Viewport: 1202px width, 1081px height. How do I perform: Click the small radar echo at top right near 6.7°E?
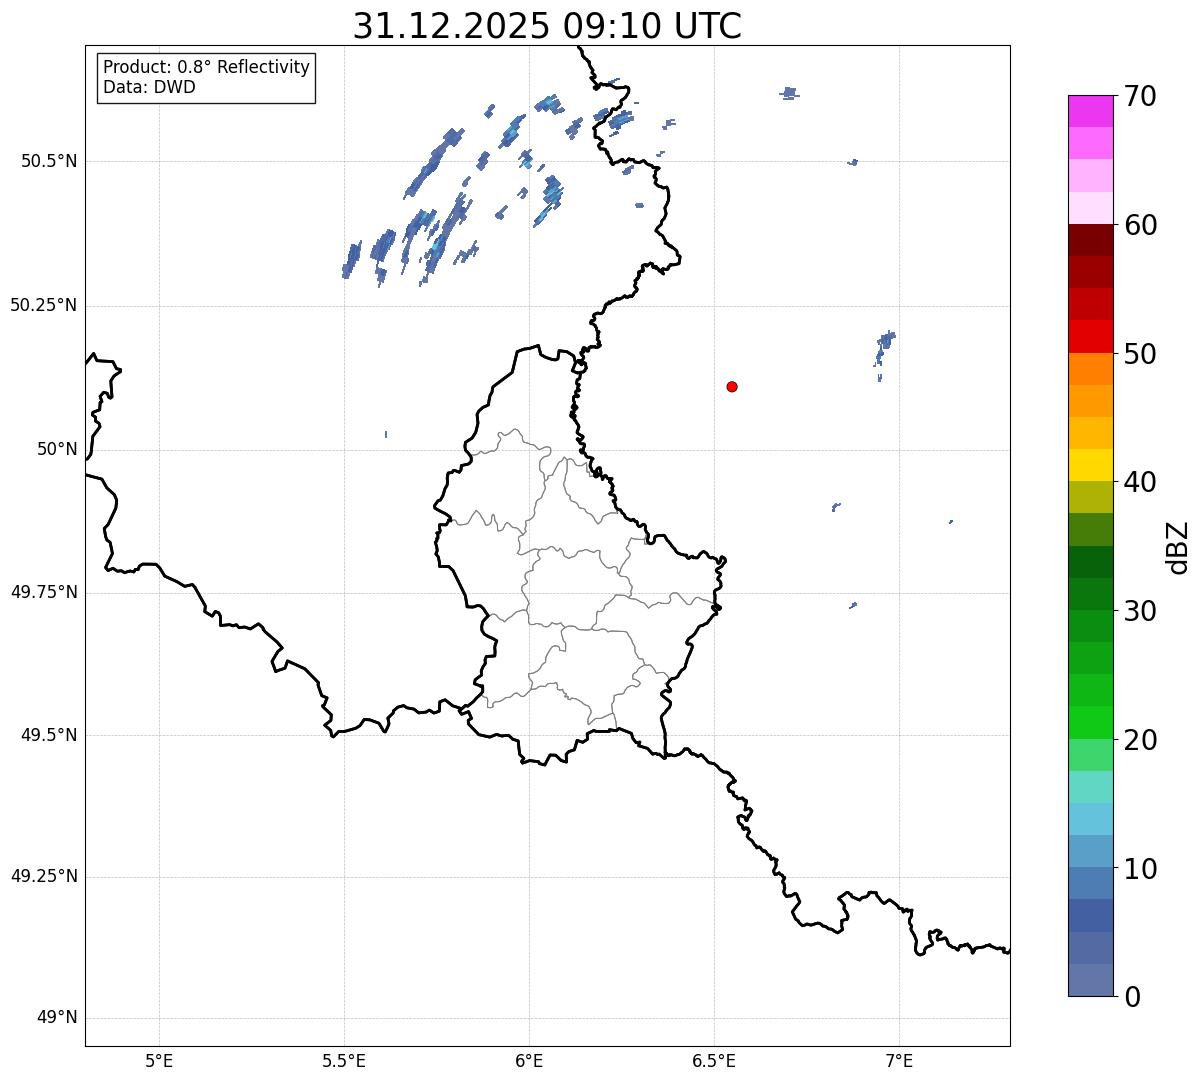(789, 93)
